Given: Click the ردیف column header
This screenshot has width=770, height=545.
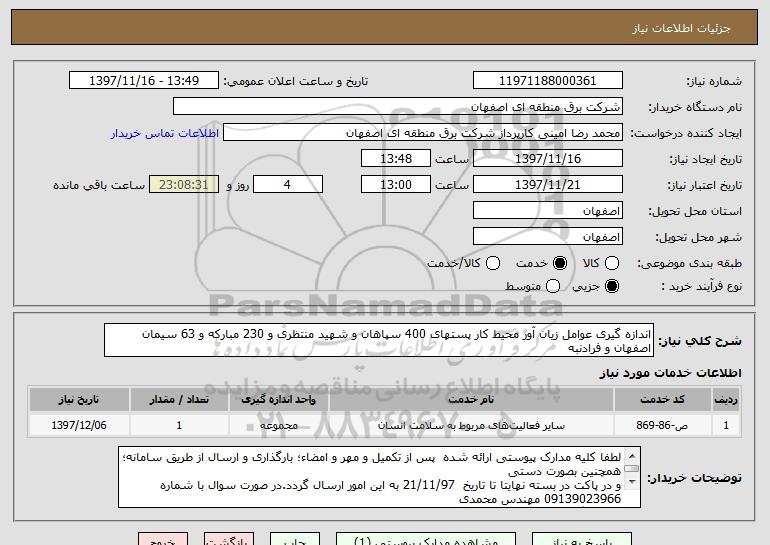Looking at the screenshot, I should [726, 400].
